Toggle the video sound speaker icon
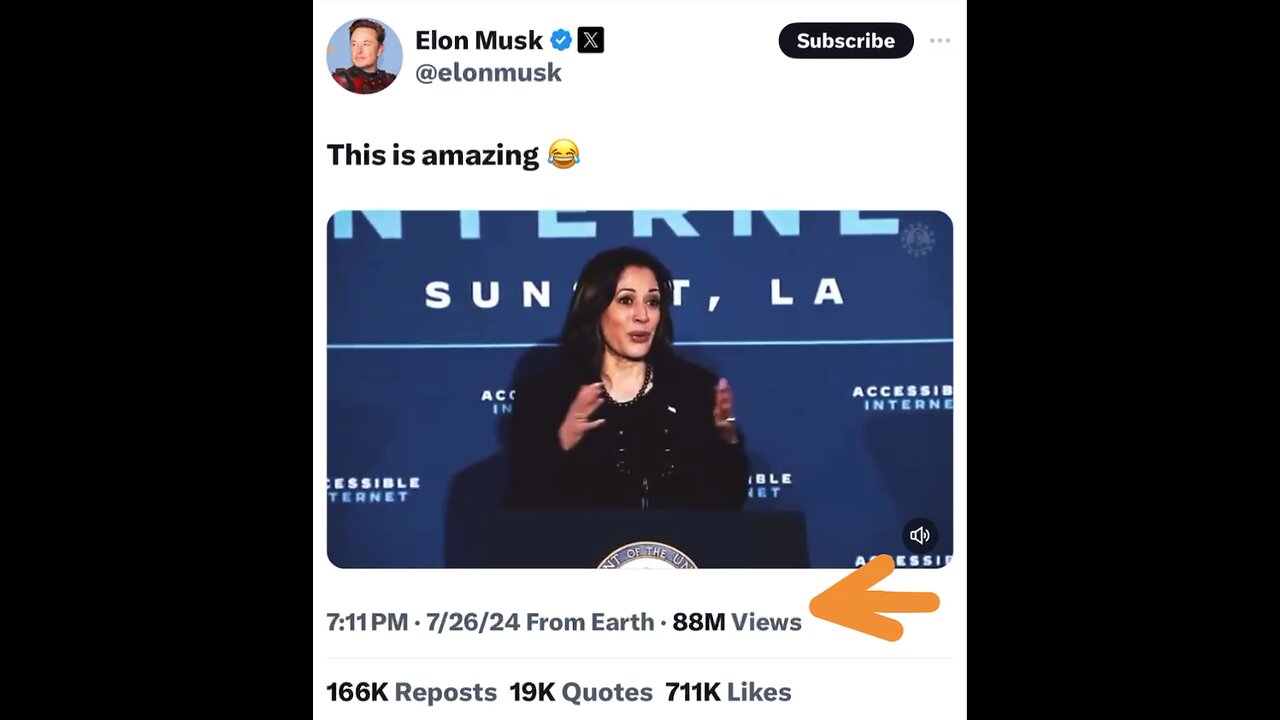 coord(920,535)
